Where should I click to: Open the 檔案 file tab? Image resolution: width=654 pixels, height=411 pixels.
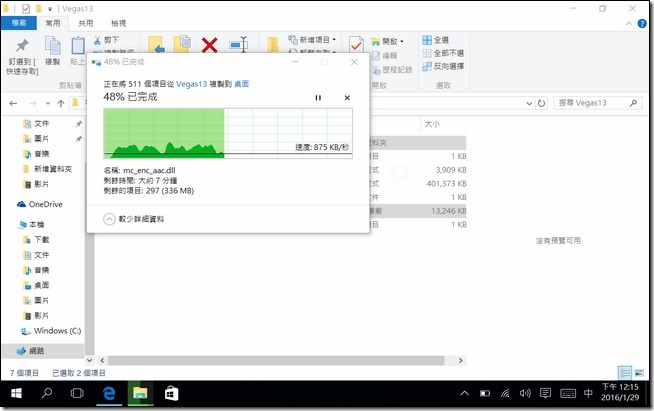19,23
